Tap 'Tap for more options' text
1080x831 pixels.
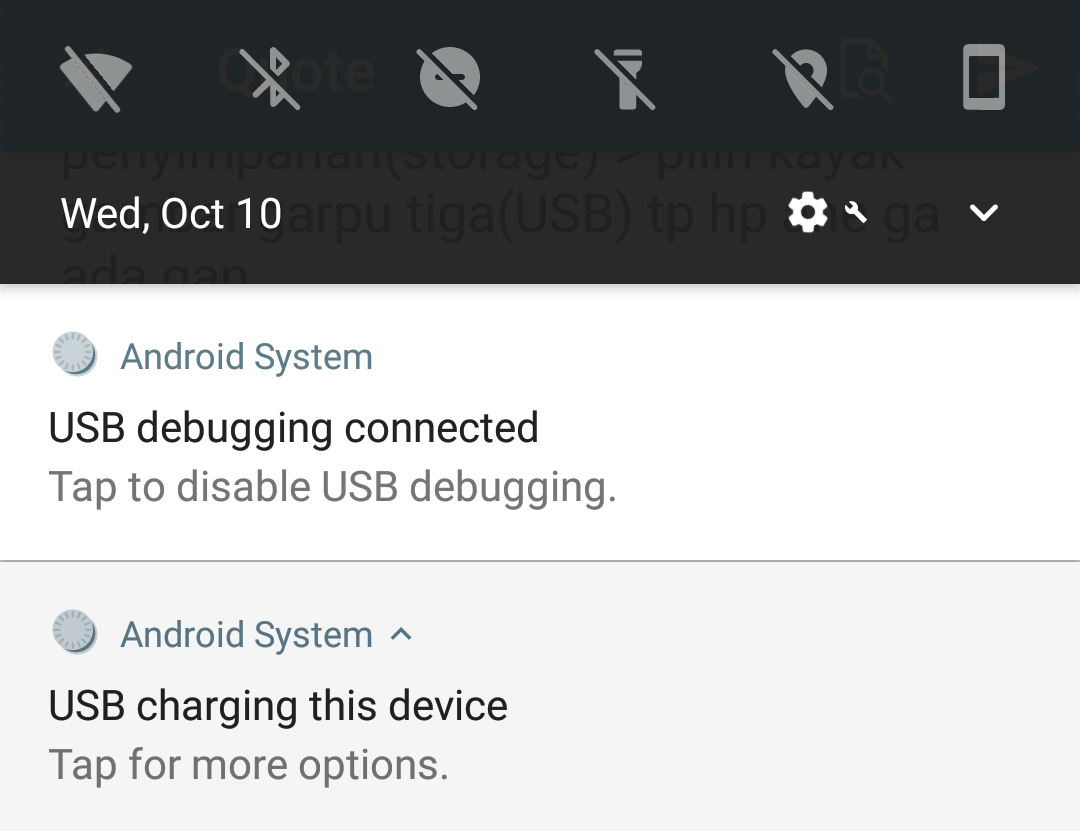point(249,766)
